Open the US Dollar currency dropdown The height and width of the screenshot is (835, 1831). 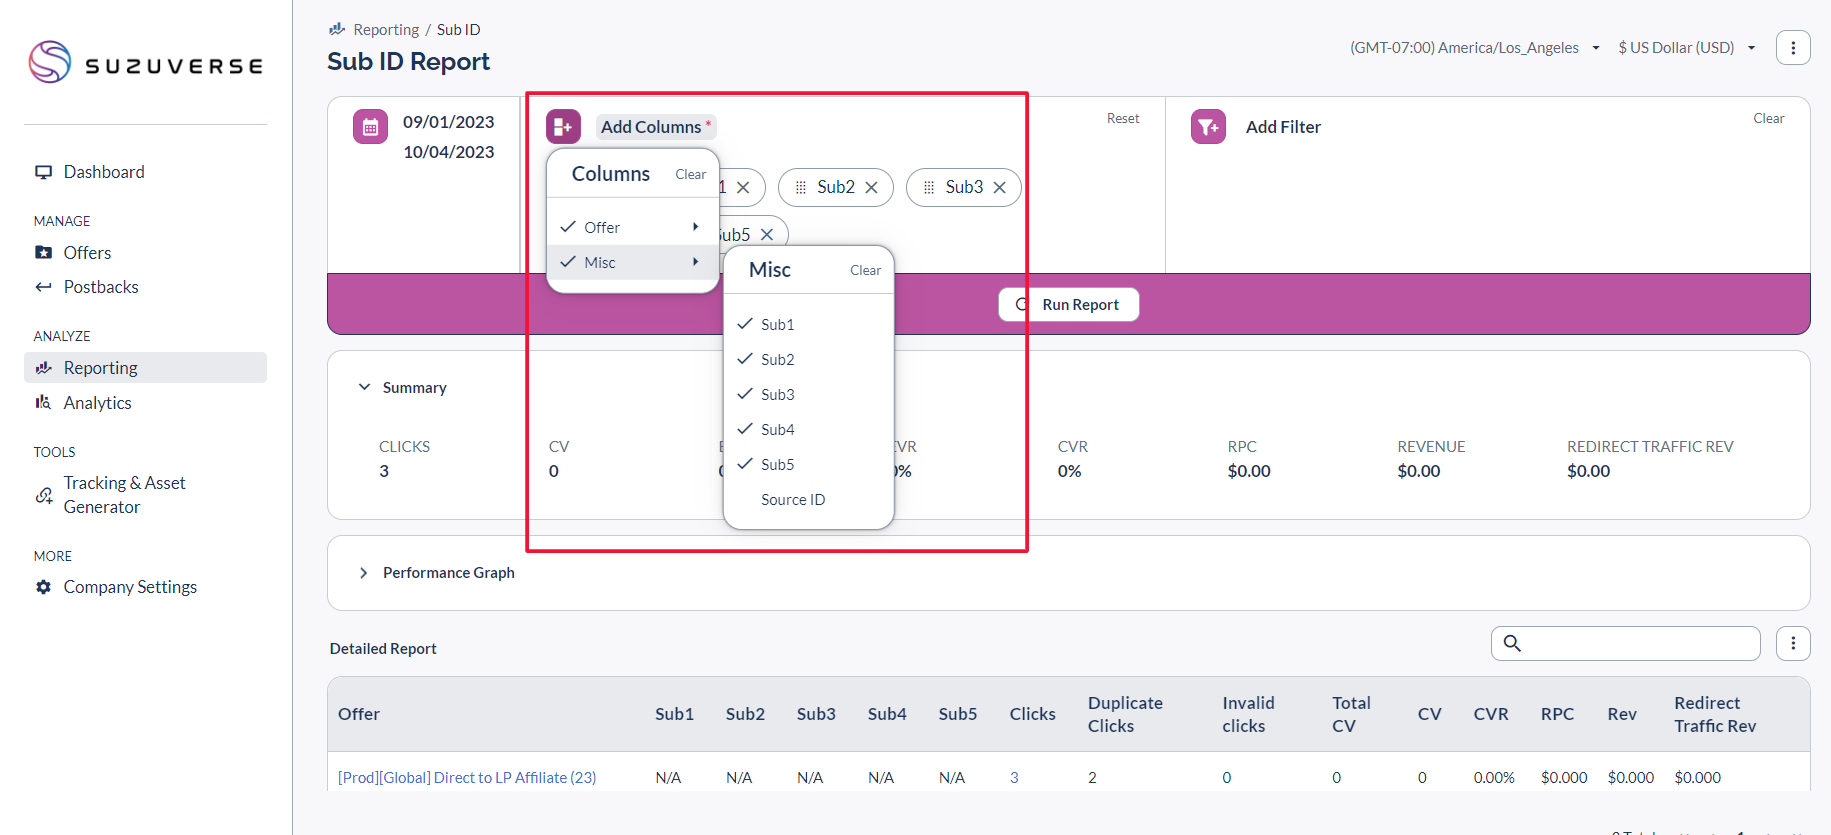pos(1686,48)
